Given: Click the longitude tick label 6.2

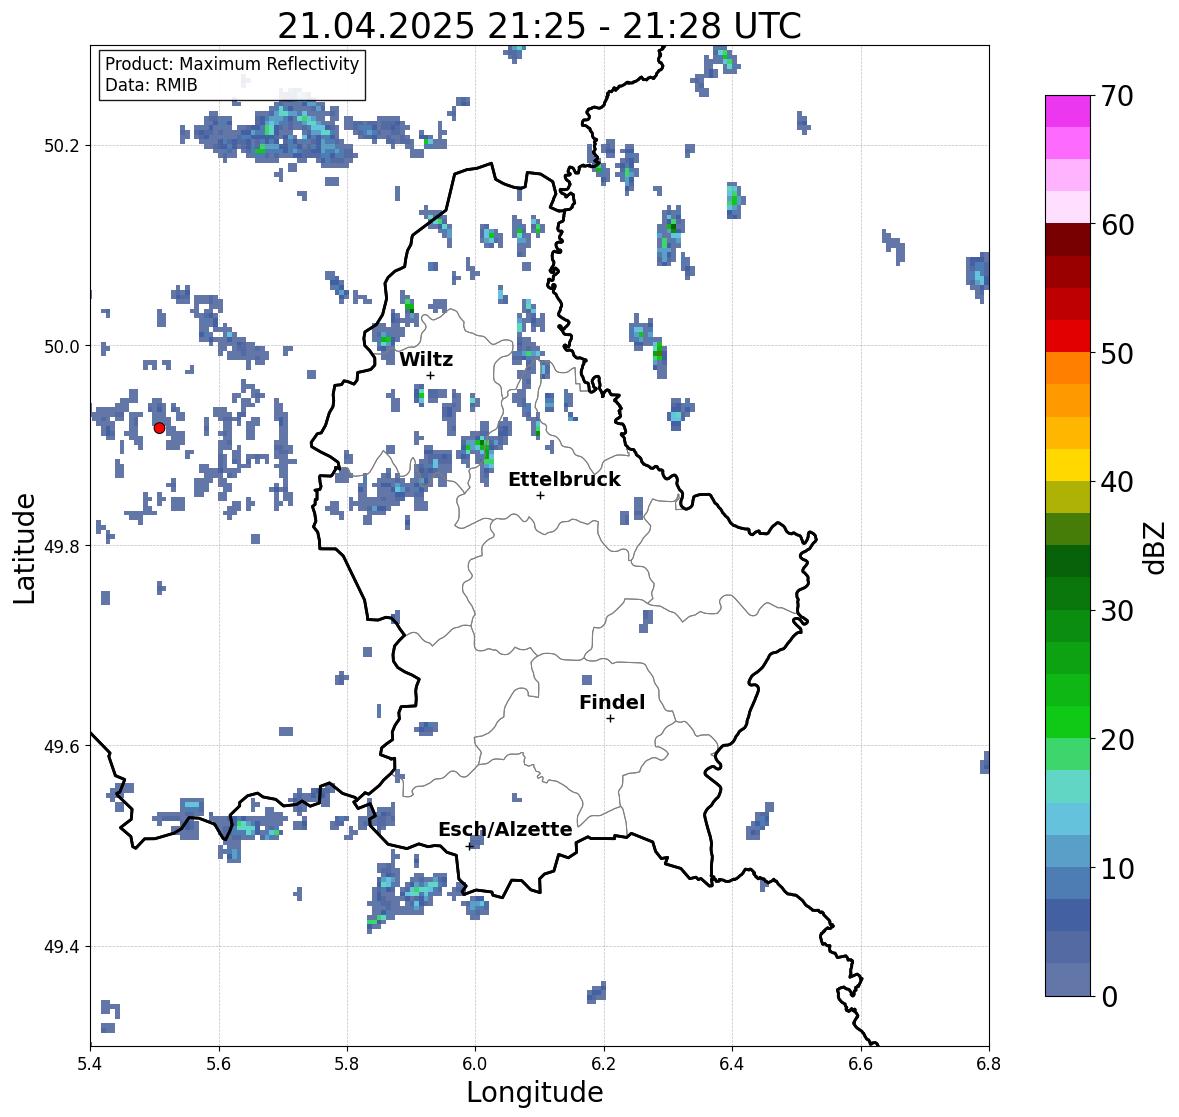Looking at the screenshot, I should pyautogui.click(x=604, y=1064).
